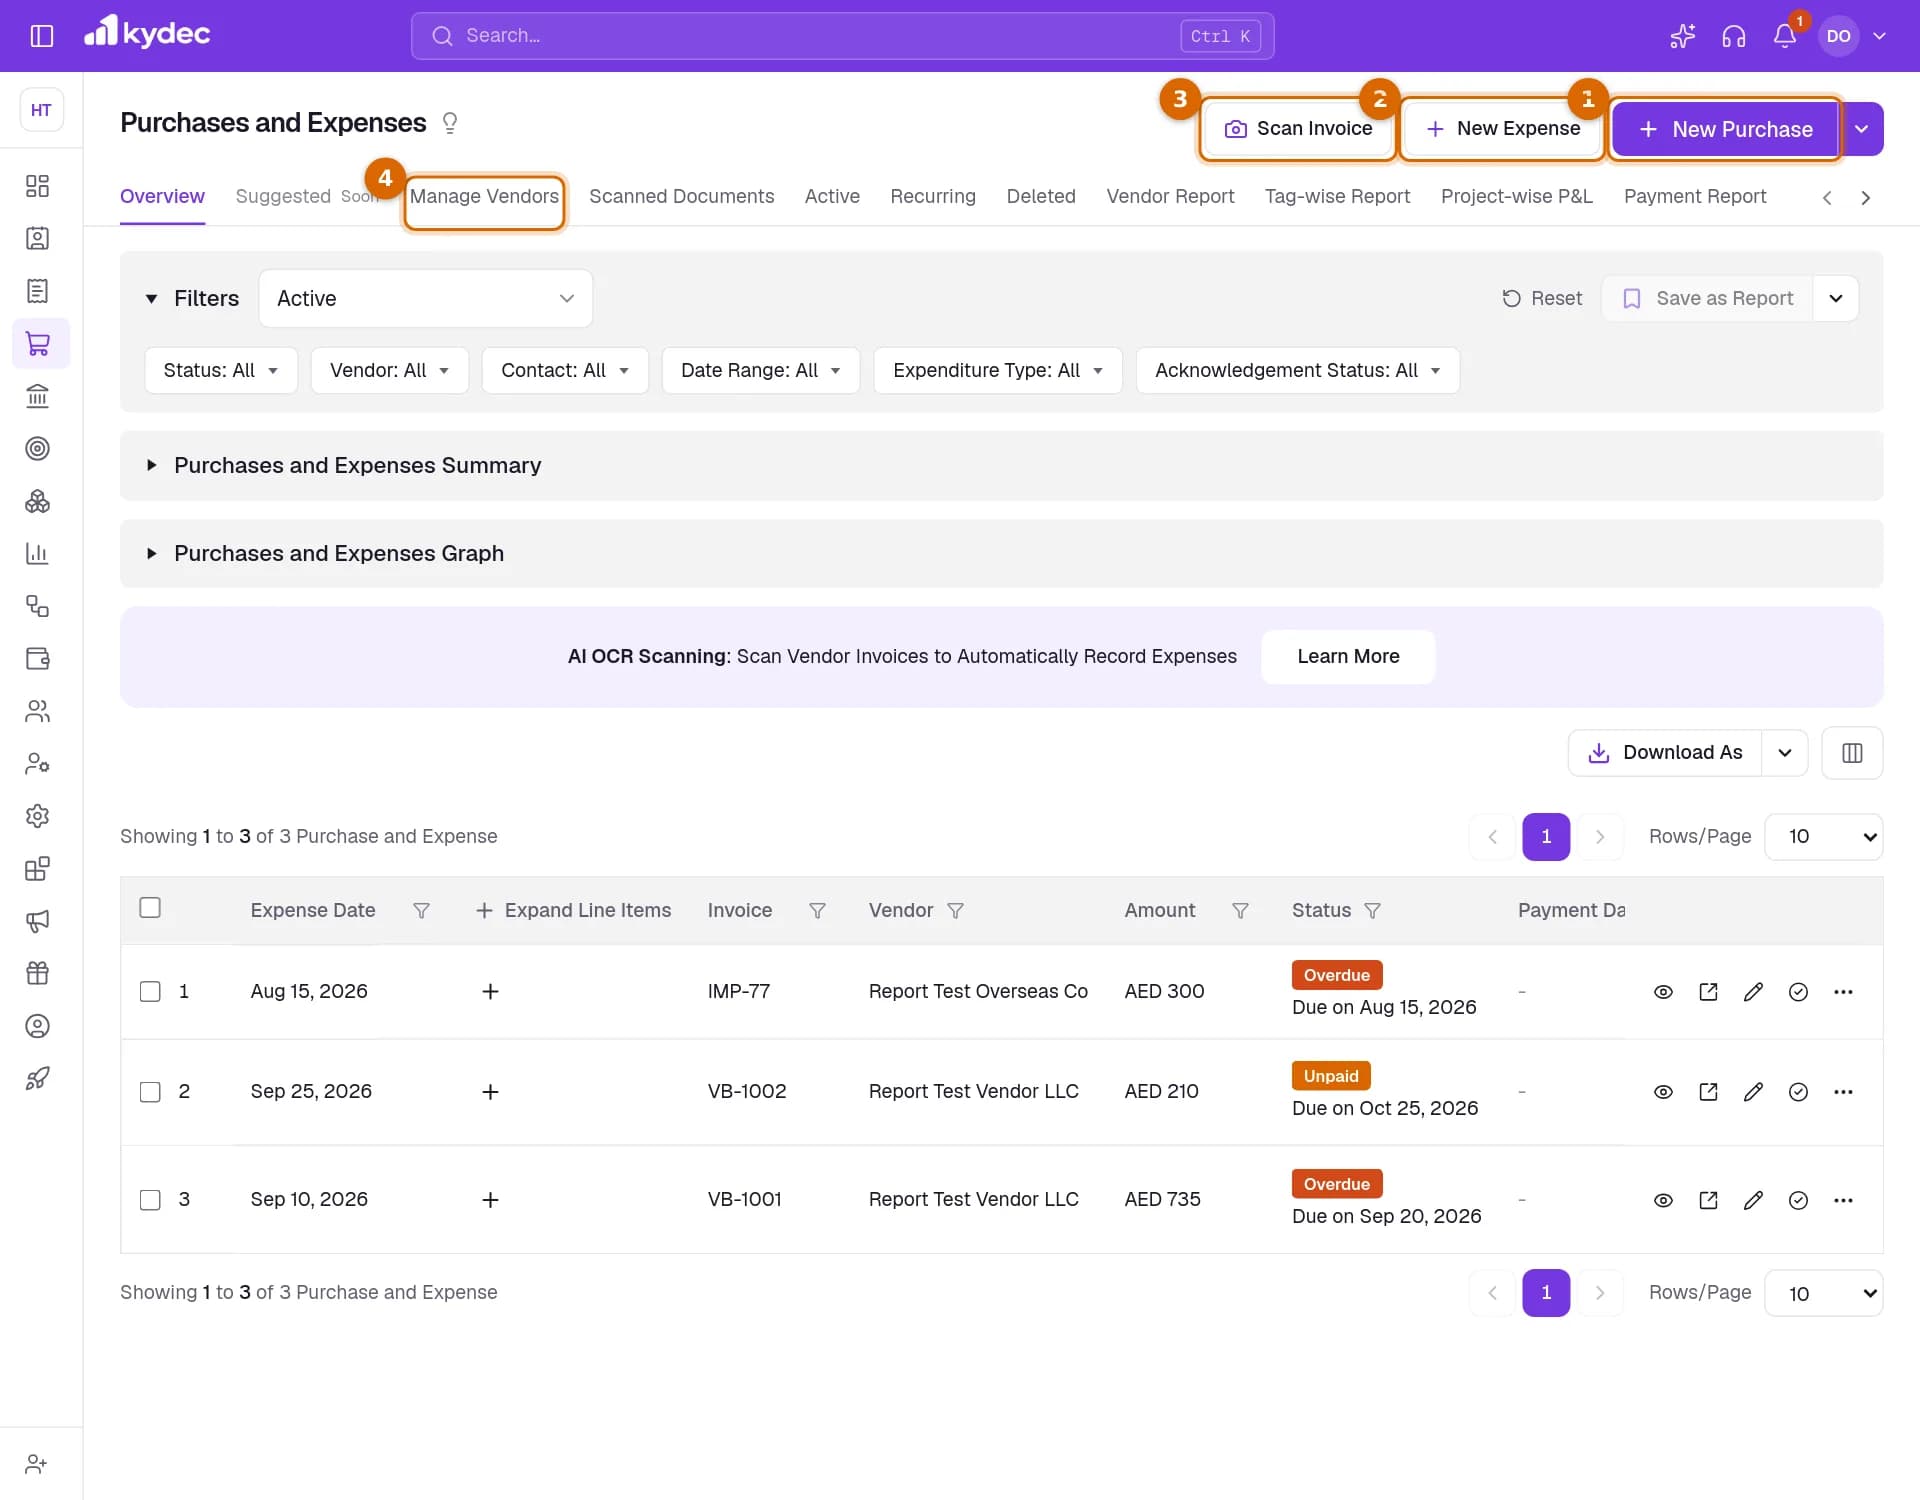The height and width of the screenshot is (1500, 1920).
Task: Open the Vendor: All filter dropdown
Action: (389, 371)
